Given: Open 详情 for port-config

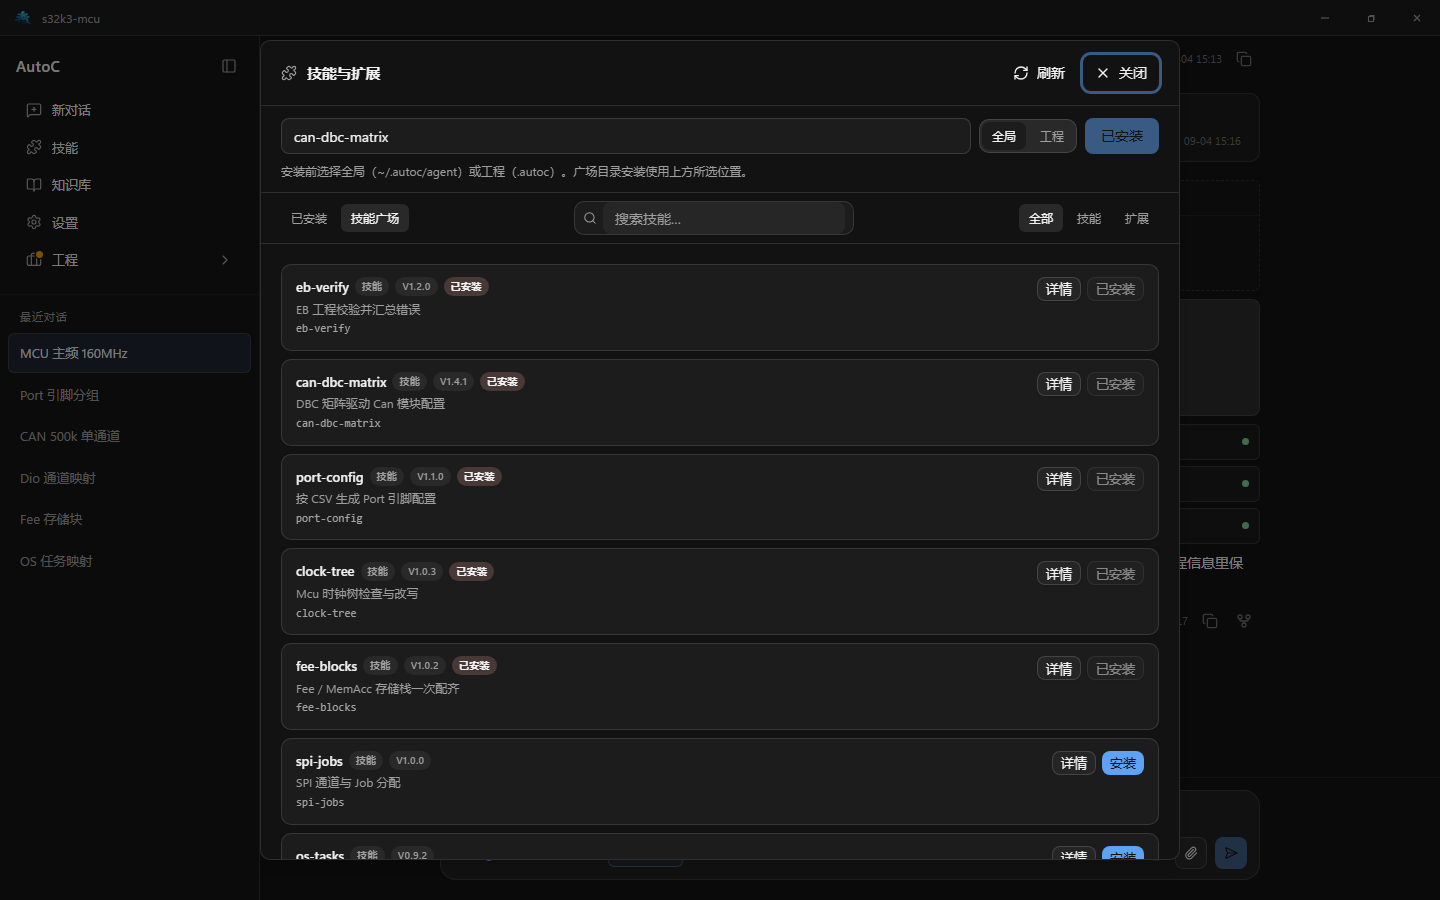Looking at the screenshot, I should pyautogui.click(x=1059, y=479).
